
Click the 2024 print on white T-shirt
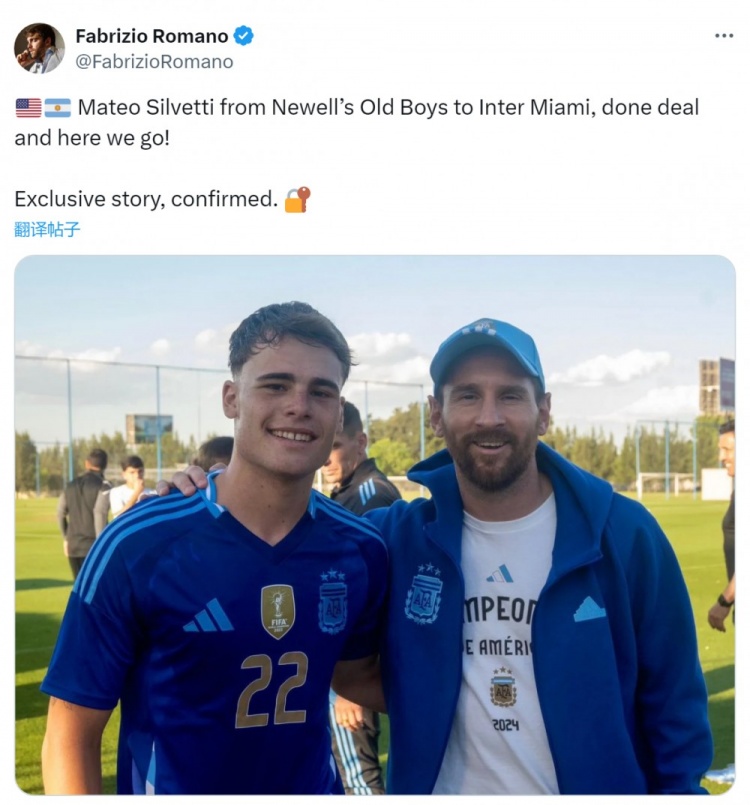505,725
